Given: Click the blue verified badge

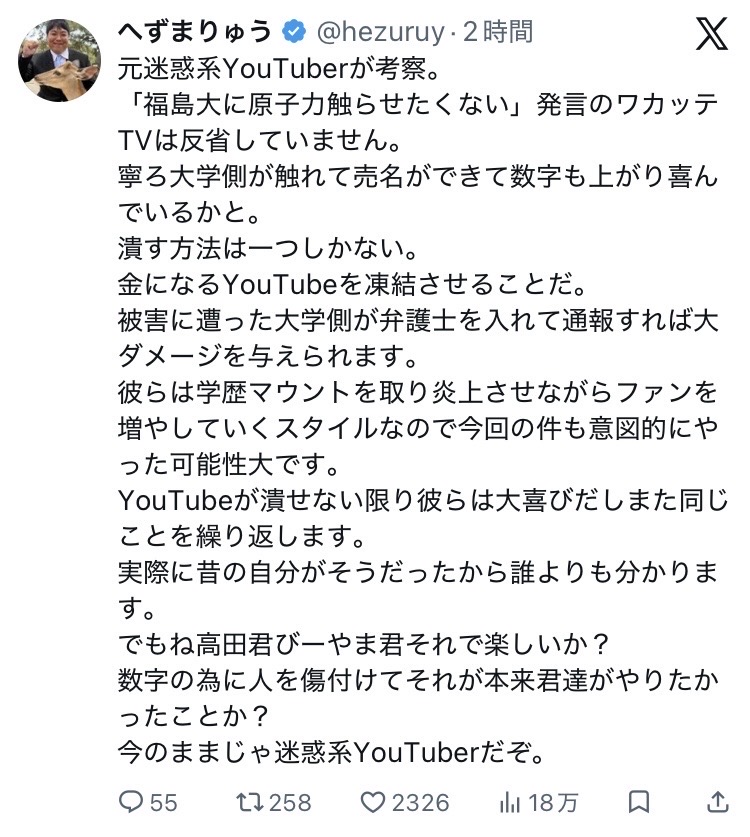Looking at the screenshot, I should pos(294,31).
